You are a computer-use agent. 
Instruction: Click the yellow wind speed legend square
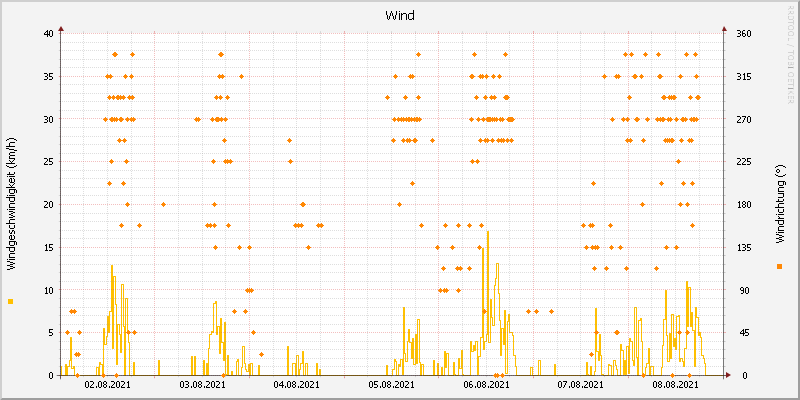(10, 302)
